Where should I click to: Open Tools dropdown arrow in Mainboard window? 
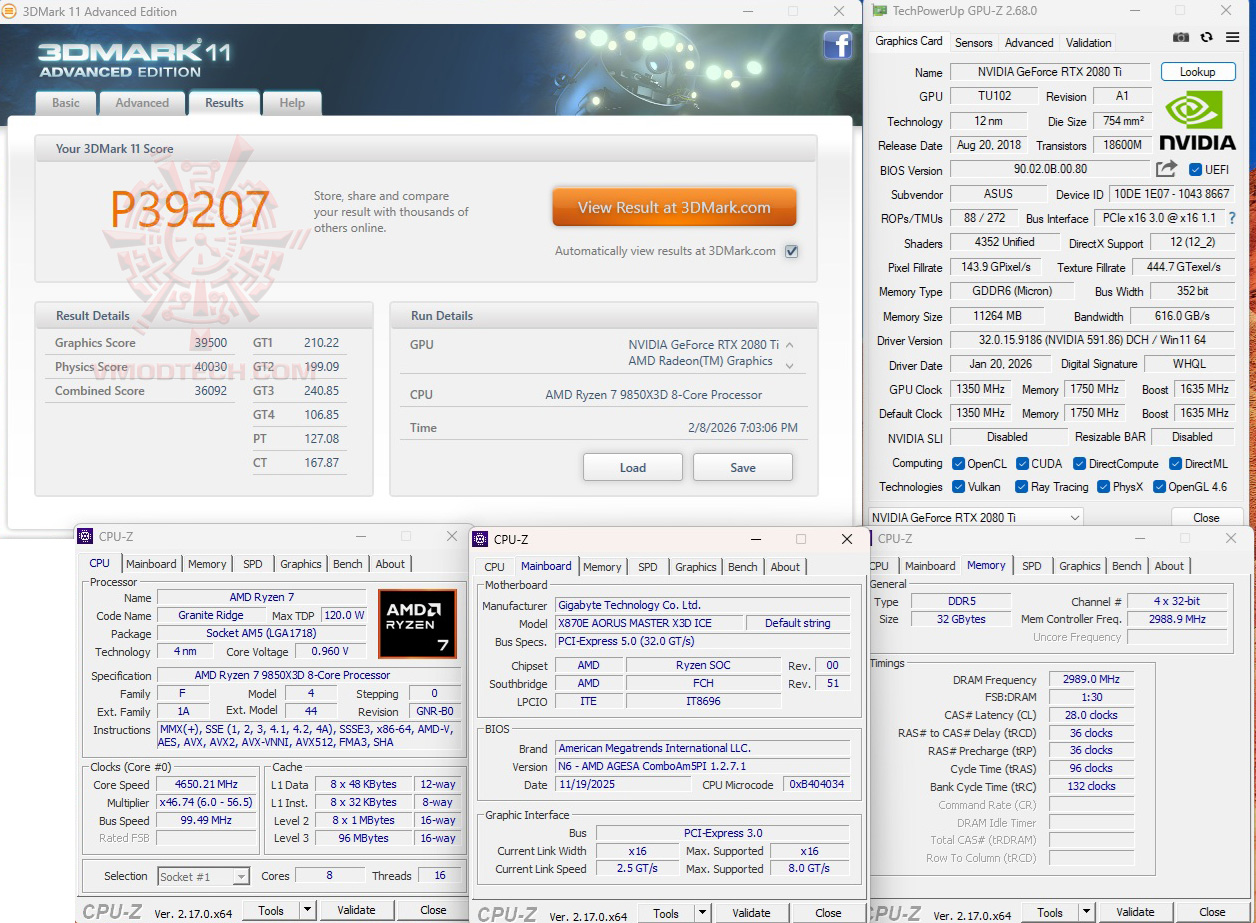pyautogui.click(x=703, y=912)
